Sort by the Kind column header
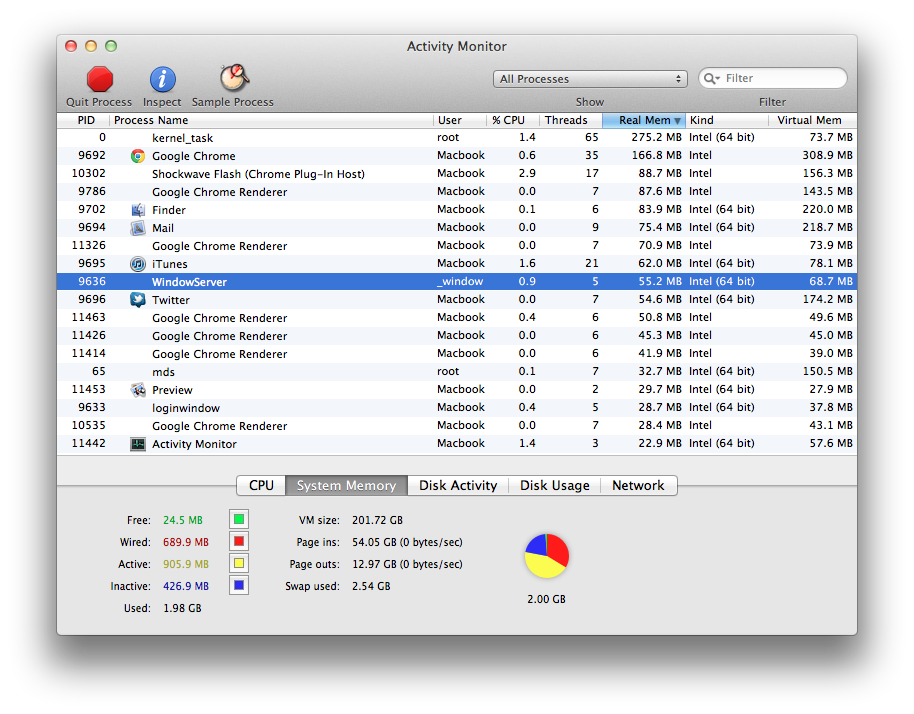This screenshot has height=714, width=914. point(726,120)
